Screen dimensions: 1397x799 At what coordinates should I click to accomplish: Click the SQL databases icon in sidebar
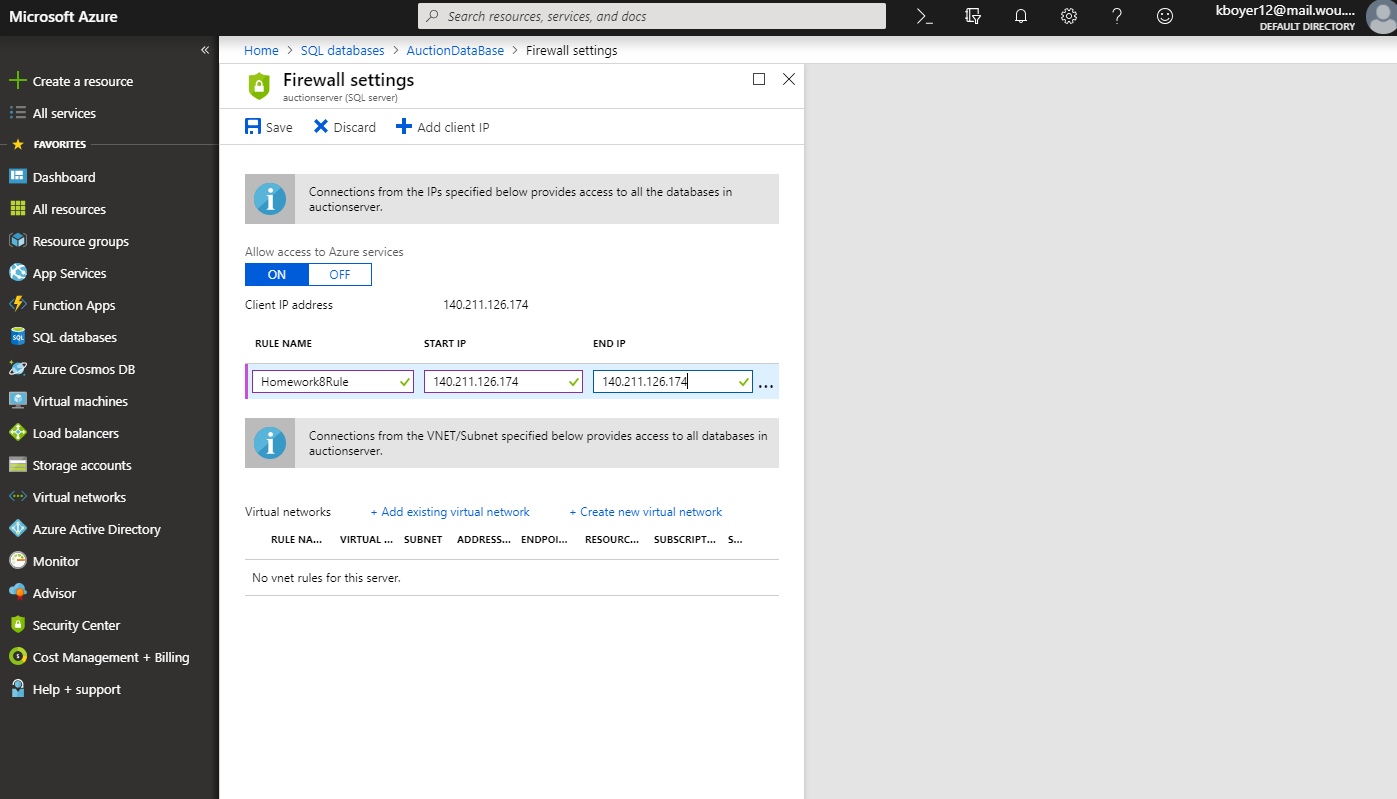coord(17,337)
